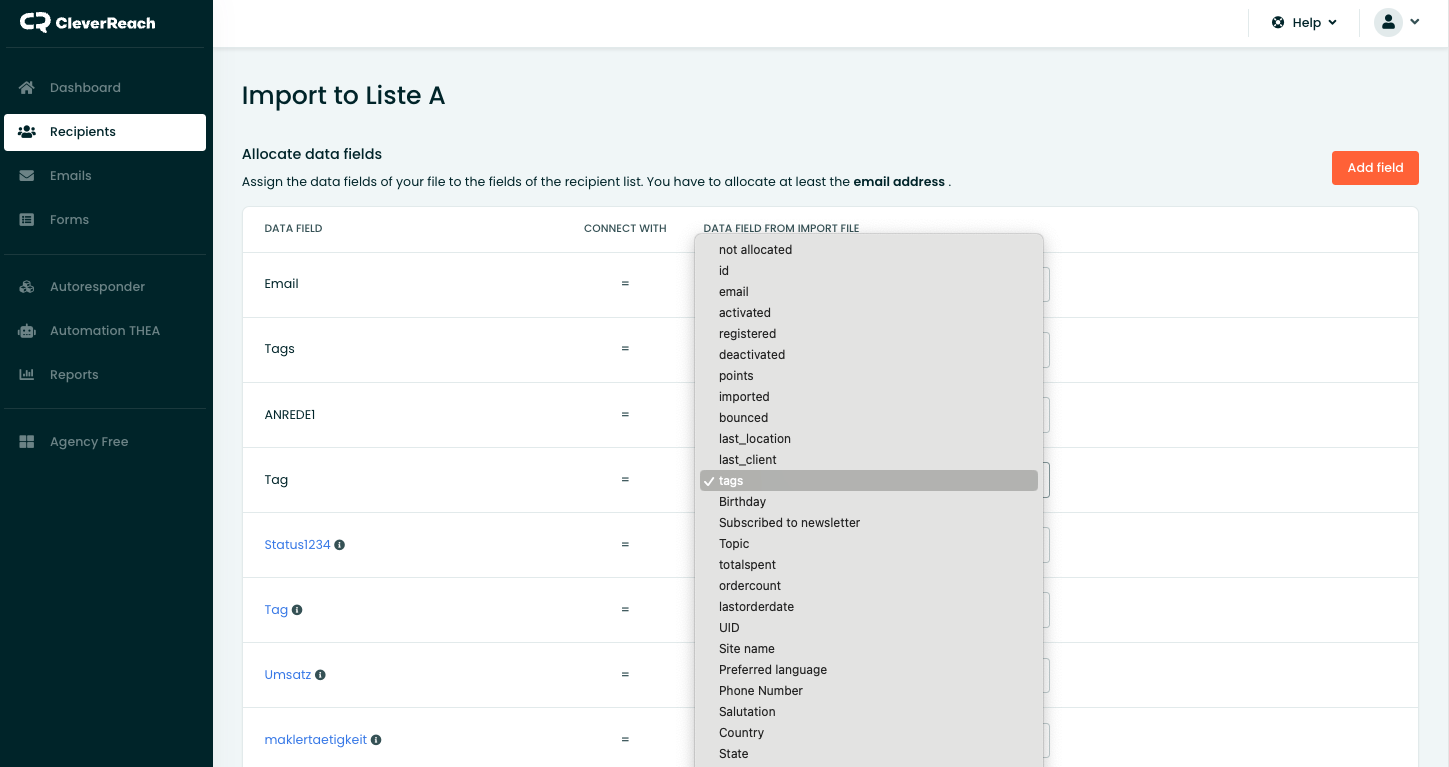Click the Autoresponder icon
Image resolution: width=1449 pixels, height=767 pixels.
click(x=26, y=286)
